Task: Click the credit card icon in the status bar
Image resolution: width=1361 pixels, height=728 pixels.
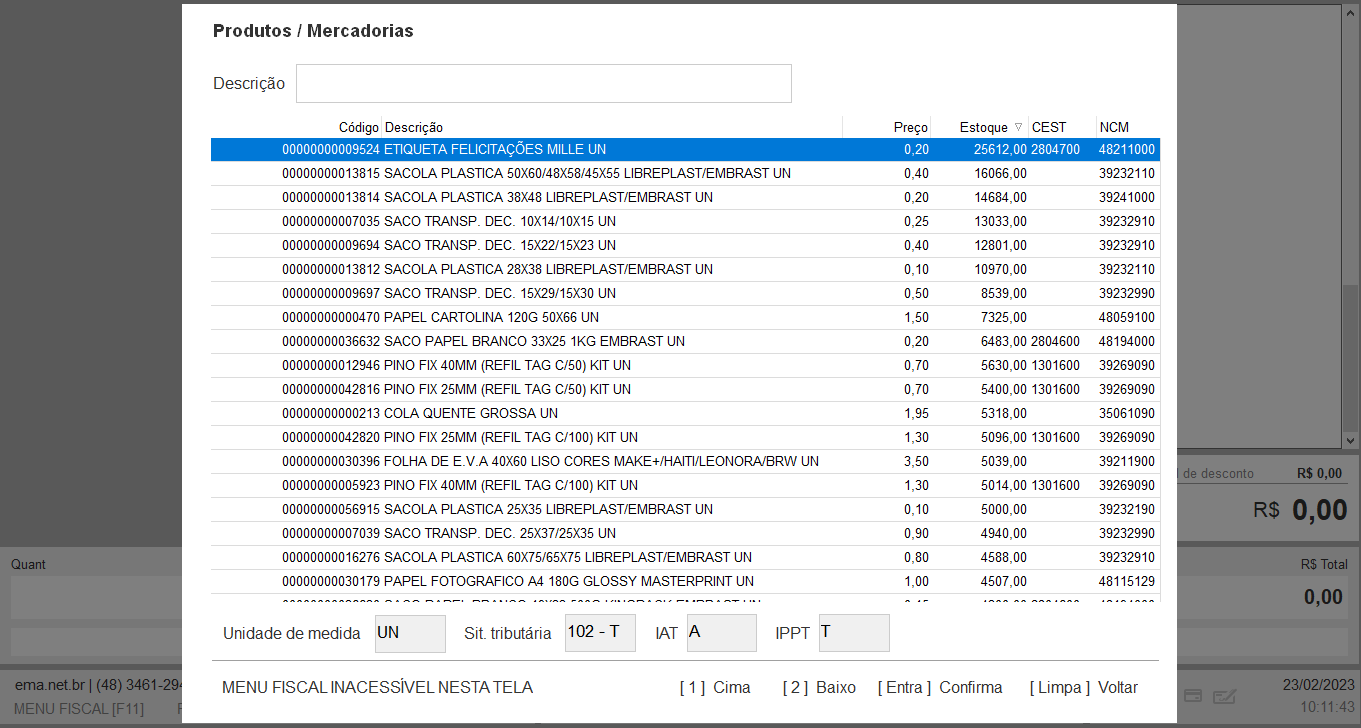Action: pos(1193,695)
